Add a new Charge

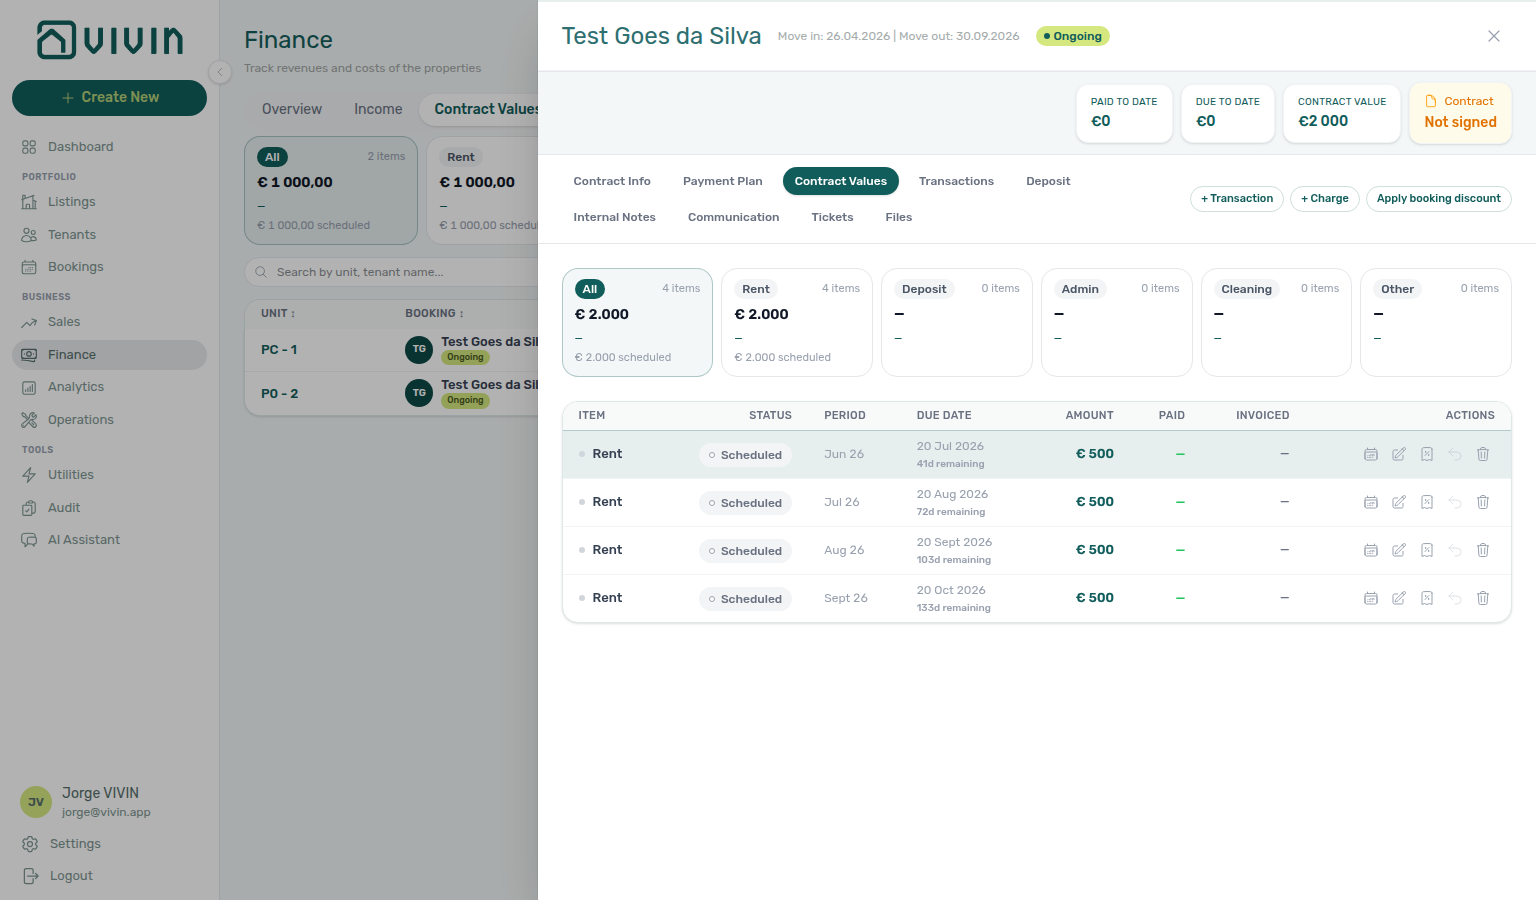click(x=1325, y=199)
